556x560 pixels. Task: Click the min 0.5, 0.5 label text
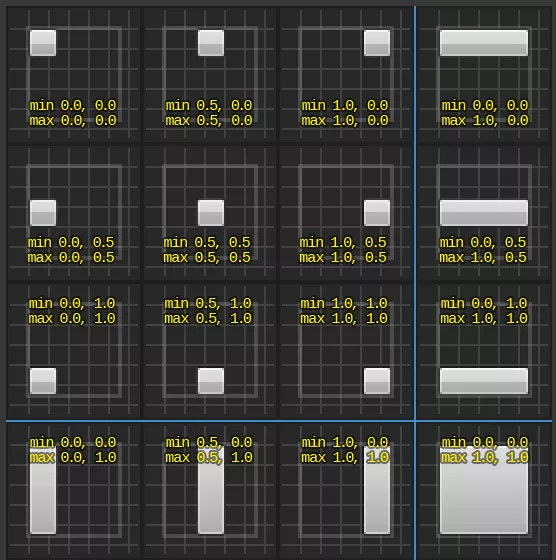[x=207, y=242]
